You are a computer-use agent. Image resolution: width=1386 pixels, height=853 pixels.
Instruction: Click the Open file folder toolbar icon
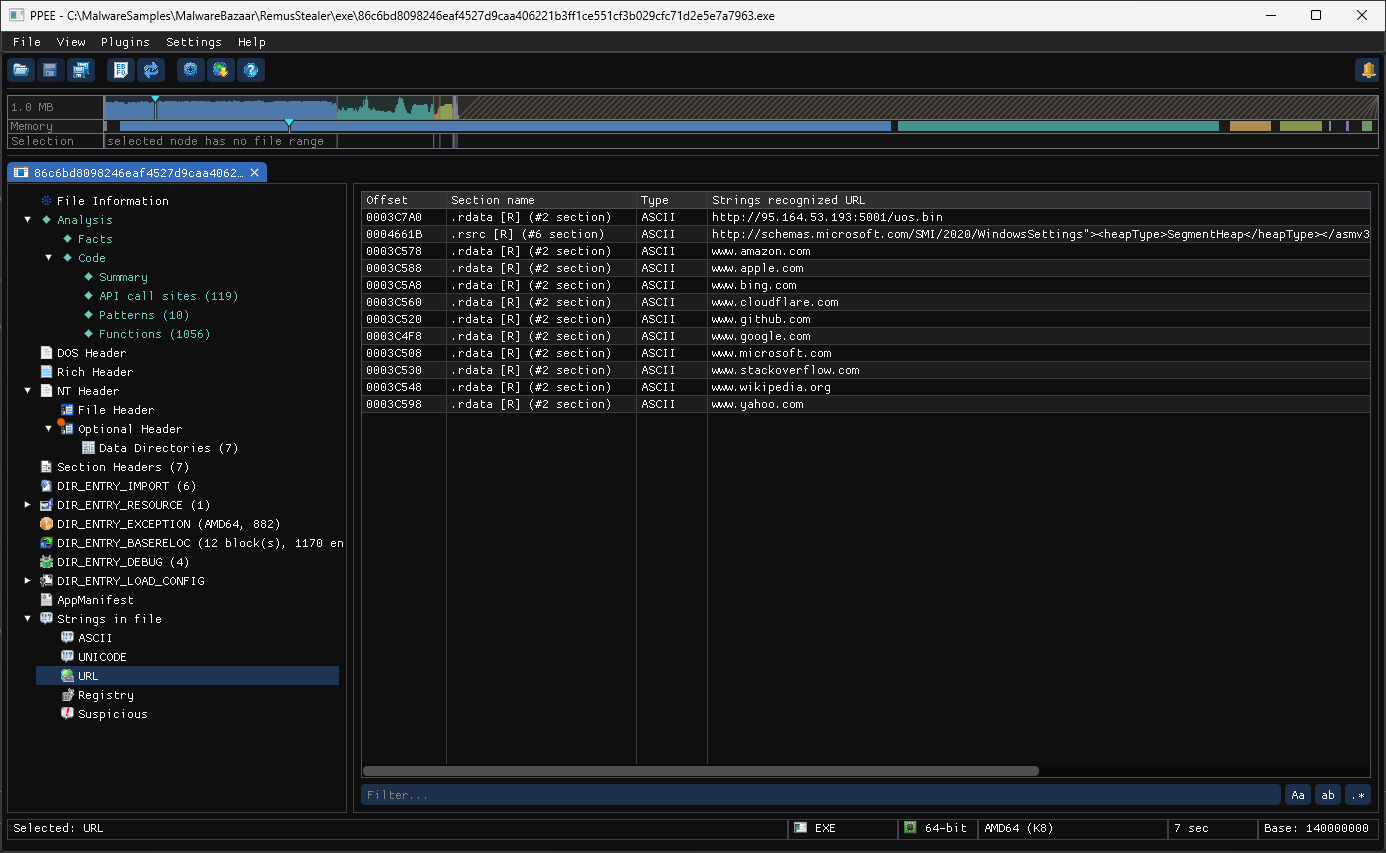(20, 70)
